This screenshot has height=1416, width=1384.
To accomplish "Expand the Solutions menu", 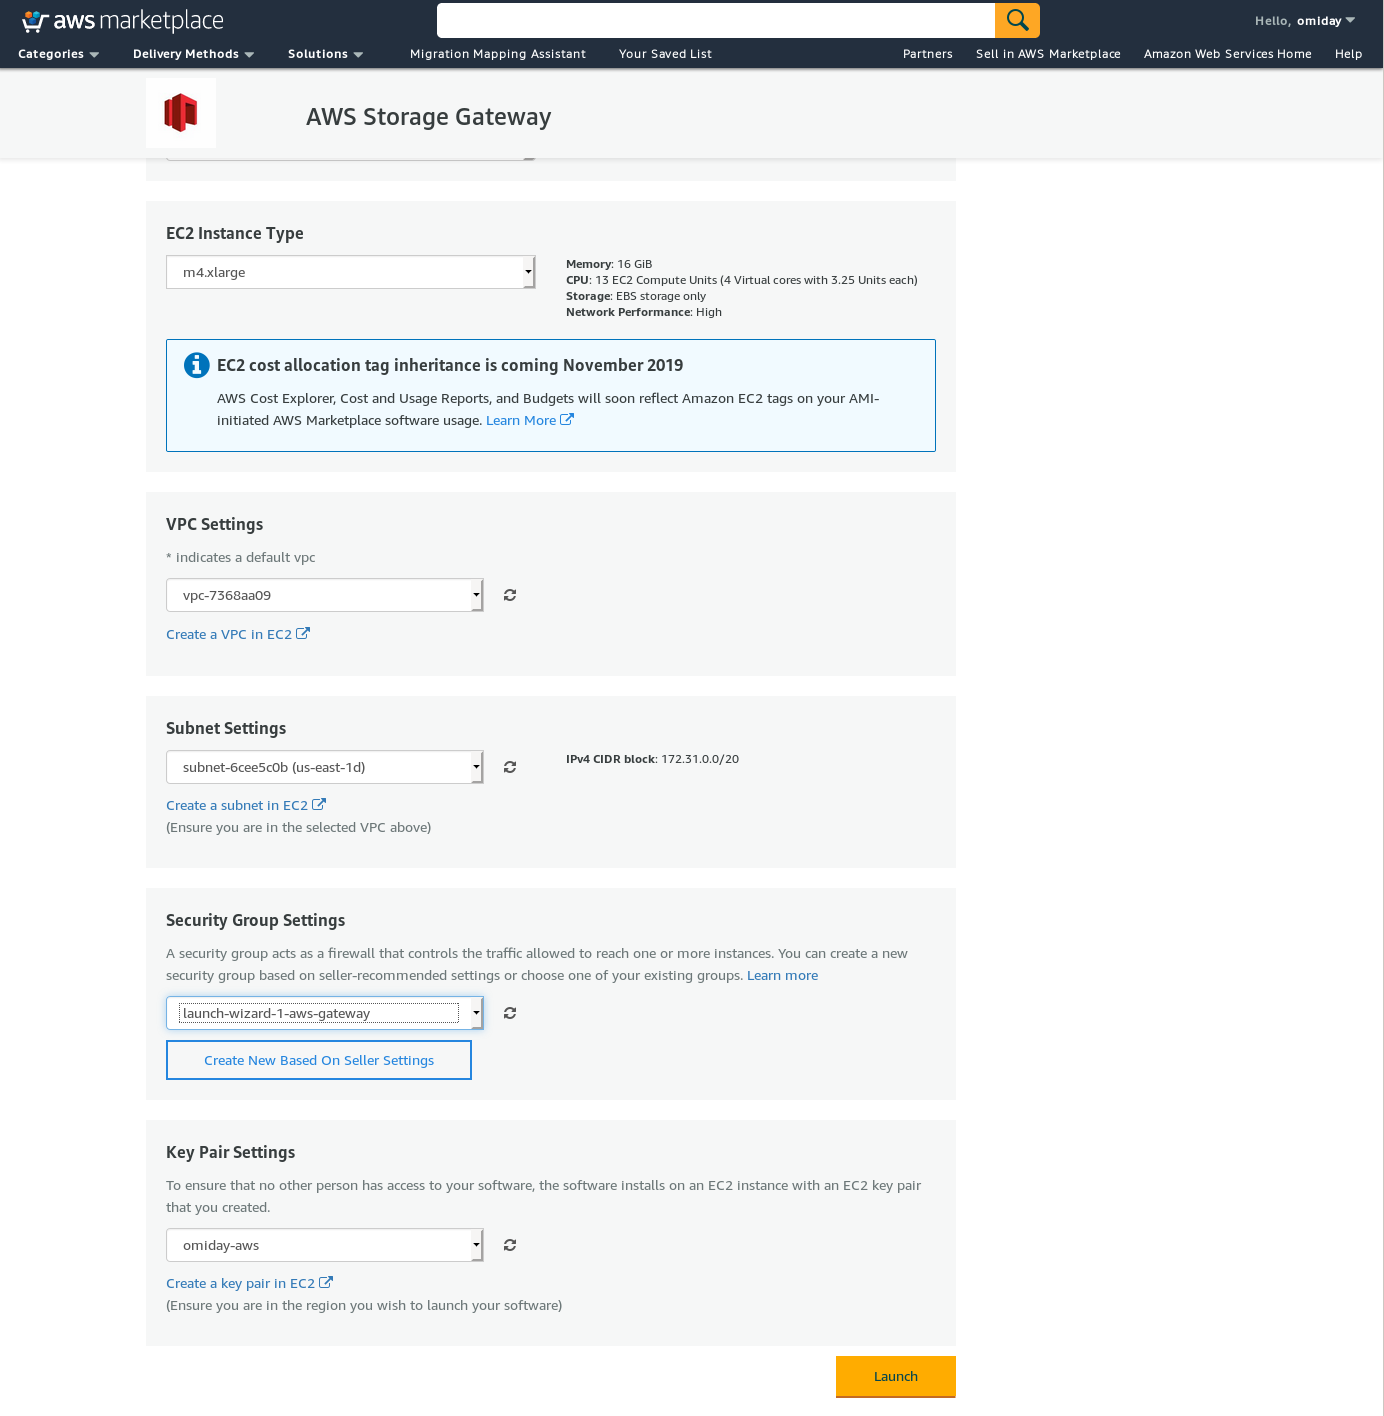I will (325, 54).
